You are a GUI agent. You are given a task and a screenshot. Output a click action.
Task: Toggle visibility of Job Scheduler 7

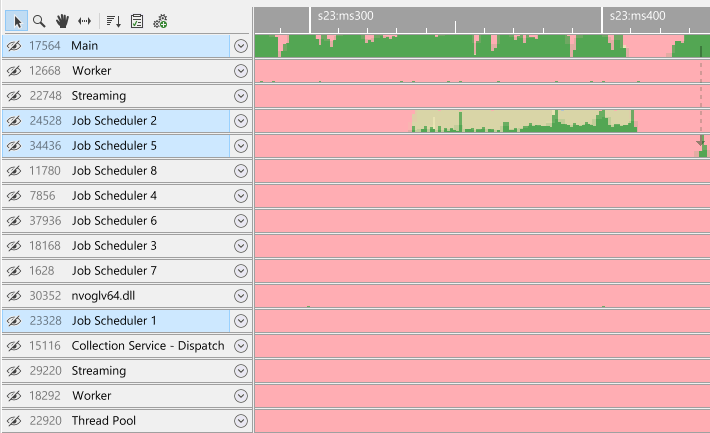[x=14, y=271]
